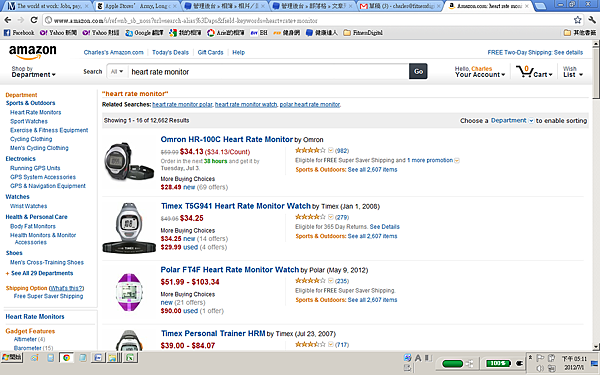Open the Google bookmark in the bookmarks bar
The height and width of the screenshot is (375, 600).
click(144, 33)
